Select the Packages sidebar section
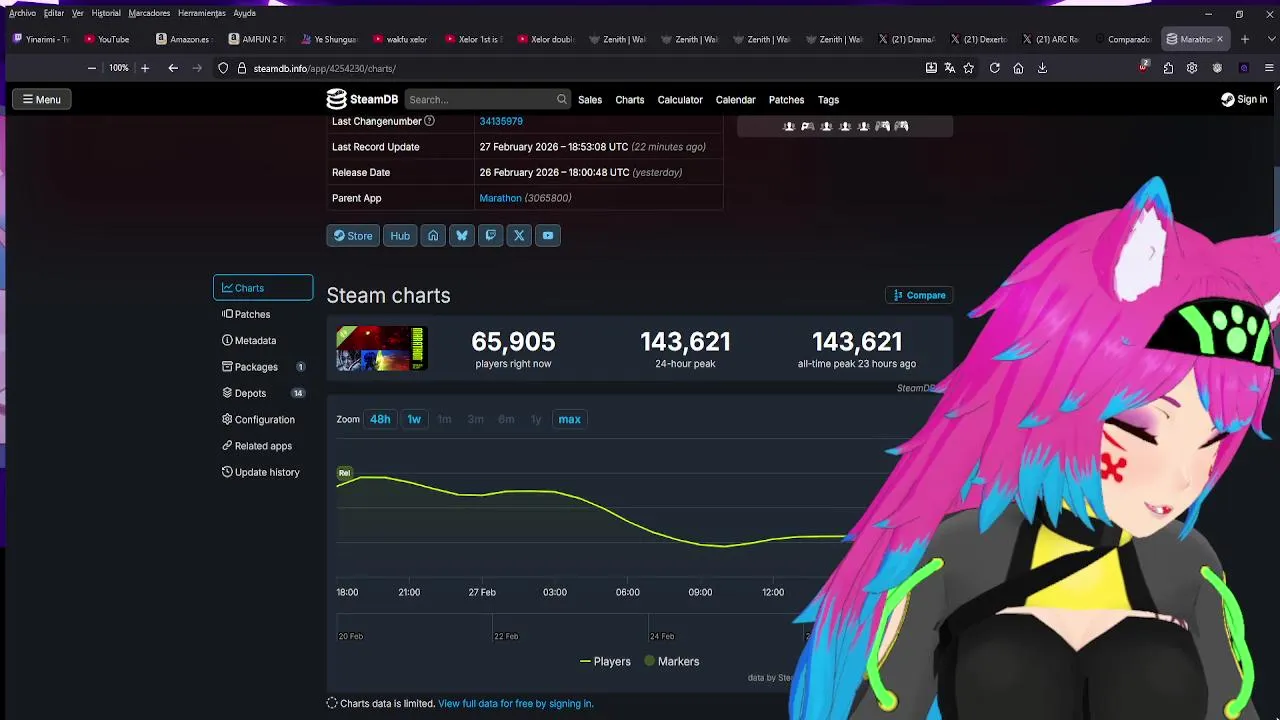The image size is (1280, 720). click(x=263, y=367)
